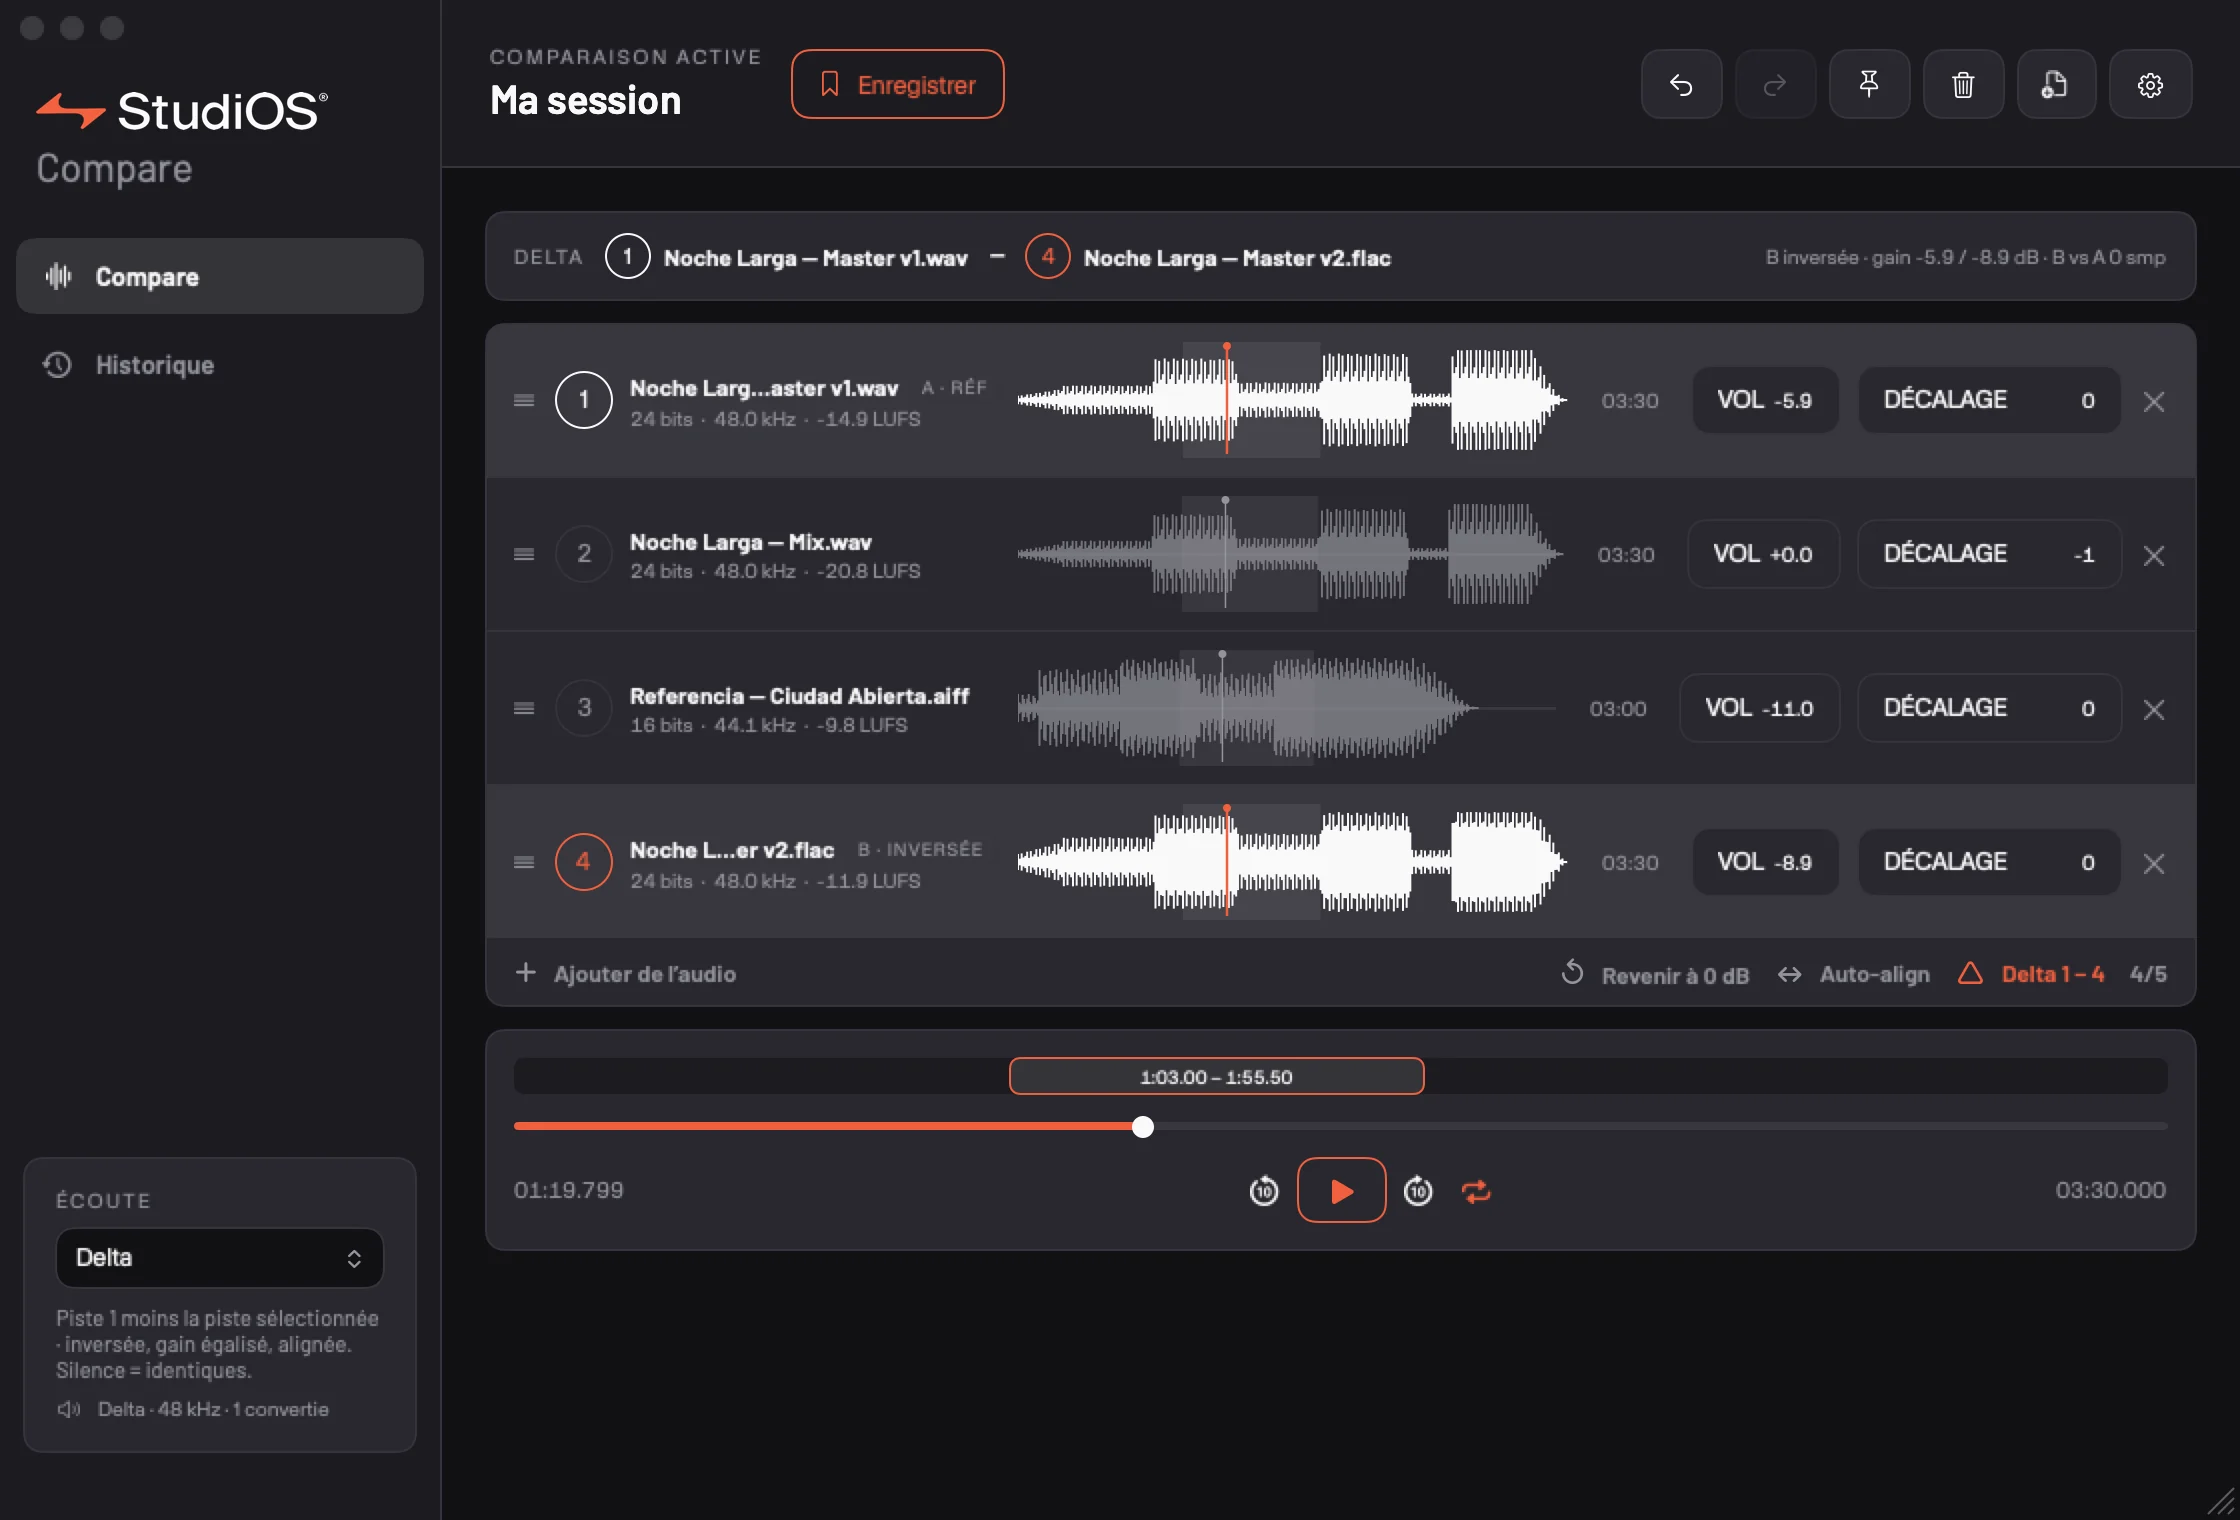Click the undo arrow button
Screen dimensions: 2240x1520
(x=1681, y=85)
